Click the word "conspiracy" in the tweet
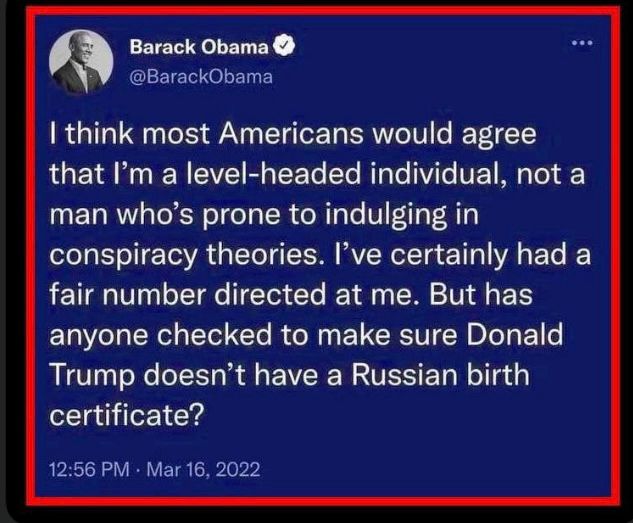Image resolution: width=633 pixels, height=523 pixels. 124,256
